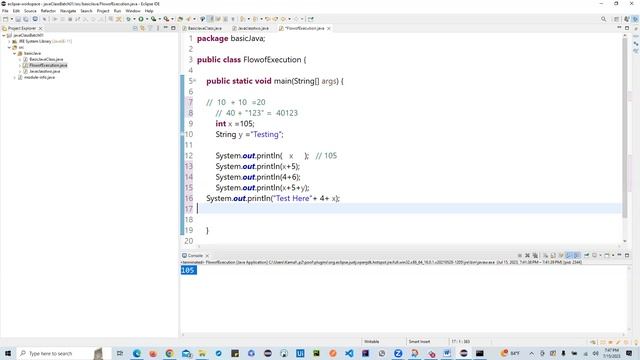Screen dimensions: 640x360
Task: Open dropdown arrow next to External Tools icon
Action: [x=172, y=19]
